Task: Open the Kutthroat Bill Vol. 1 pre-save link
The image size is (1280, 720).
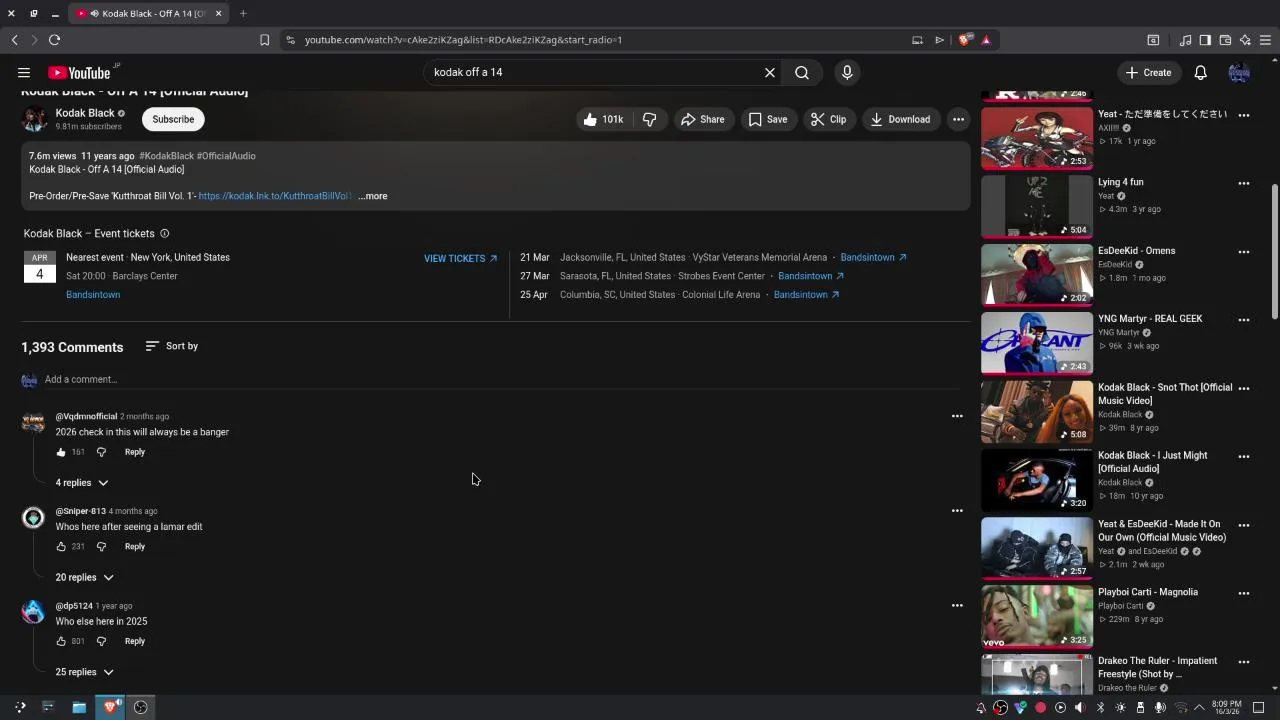Action: (275, 196)
